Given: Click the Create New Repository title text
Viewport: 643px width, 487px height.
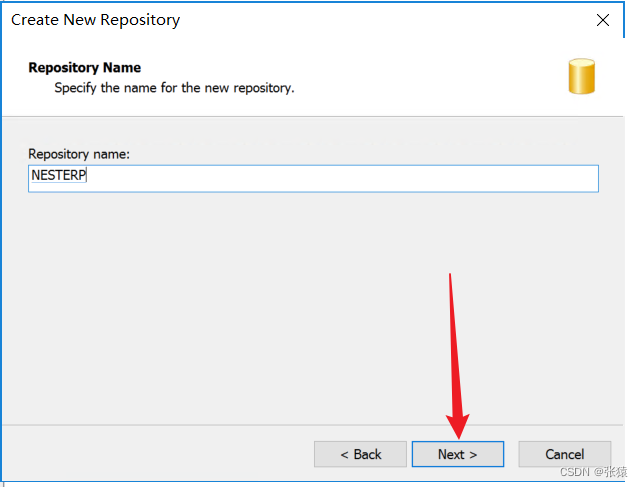Looking at the screenshot, I should (x=96, y=20).
